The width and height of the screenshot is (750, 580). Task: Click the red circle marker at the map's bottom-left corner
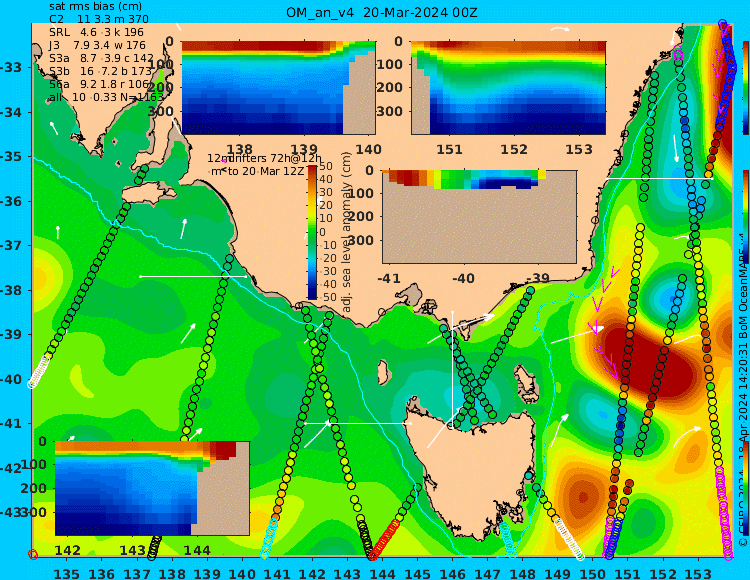pyautogui.click(x=33, y=554)
